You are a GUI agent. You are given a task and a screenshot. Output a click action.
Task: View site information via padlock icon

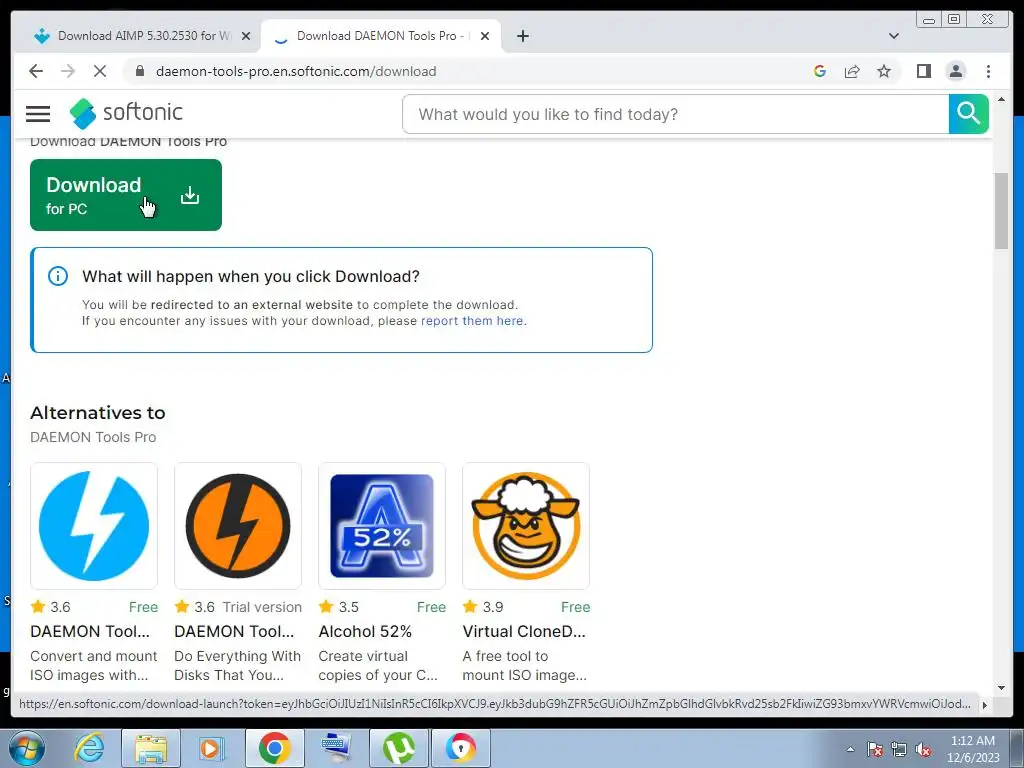click(140, 71)
